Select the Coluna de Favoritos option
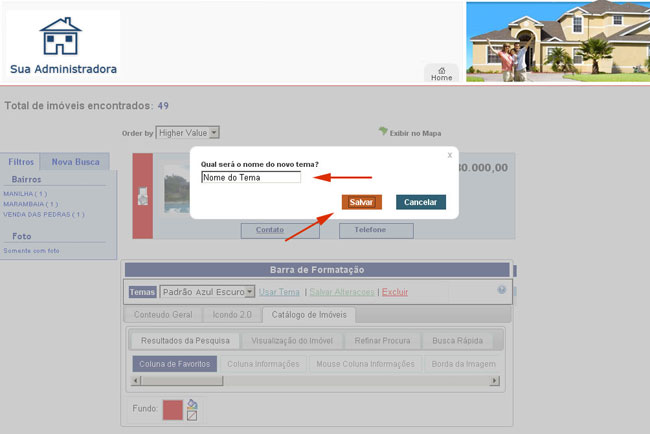 175,364
